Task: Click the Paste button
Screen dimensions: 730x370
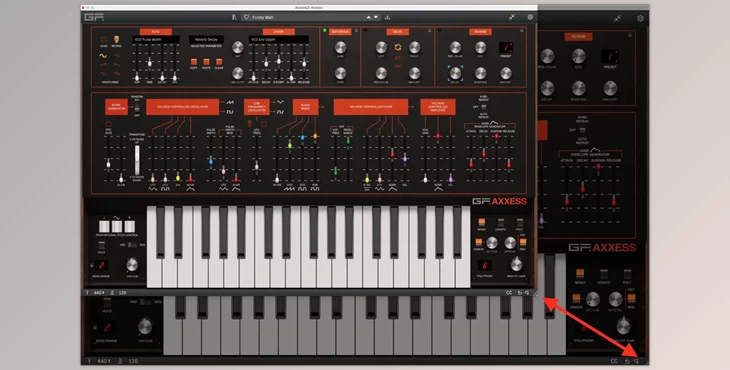Action: coord(206,62)
